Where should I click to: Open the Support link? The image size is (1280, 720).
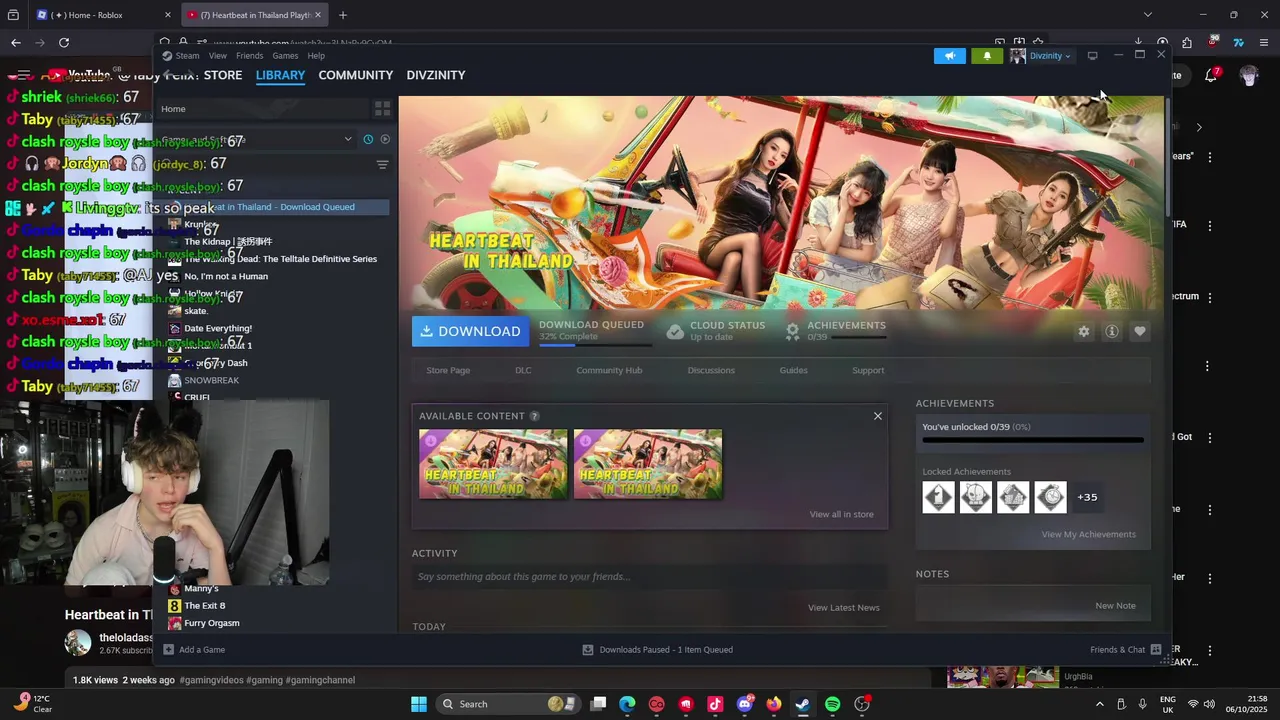coord(868,370)
